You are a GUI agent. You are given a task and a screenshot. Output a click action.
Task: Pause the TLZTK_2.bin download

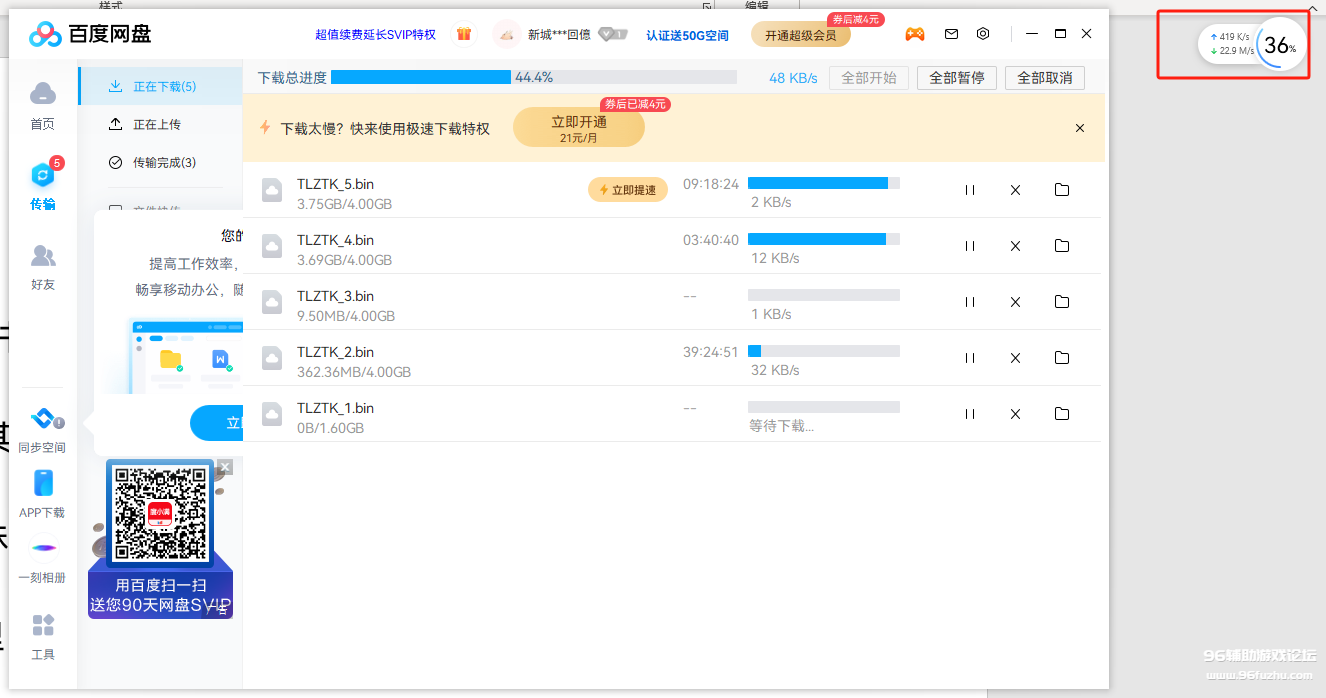click(x=969, y=358)
